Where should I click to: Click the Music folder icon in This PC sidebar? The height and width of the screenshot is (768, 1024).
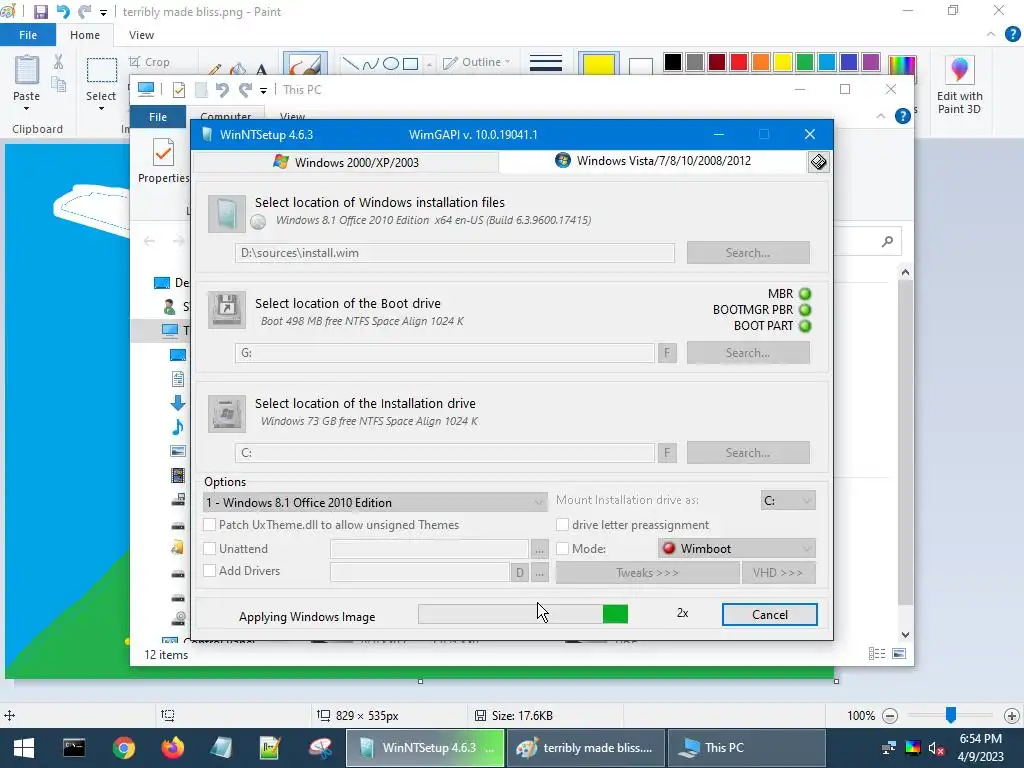178,427
